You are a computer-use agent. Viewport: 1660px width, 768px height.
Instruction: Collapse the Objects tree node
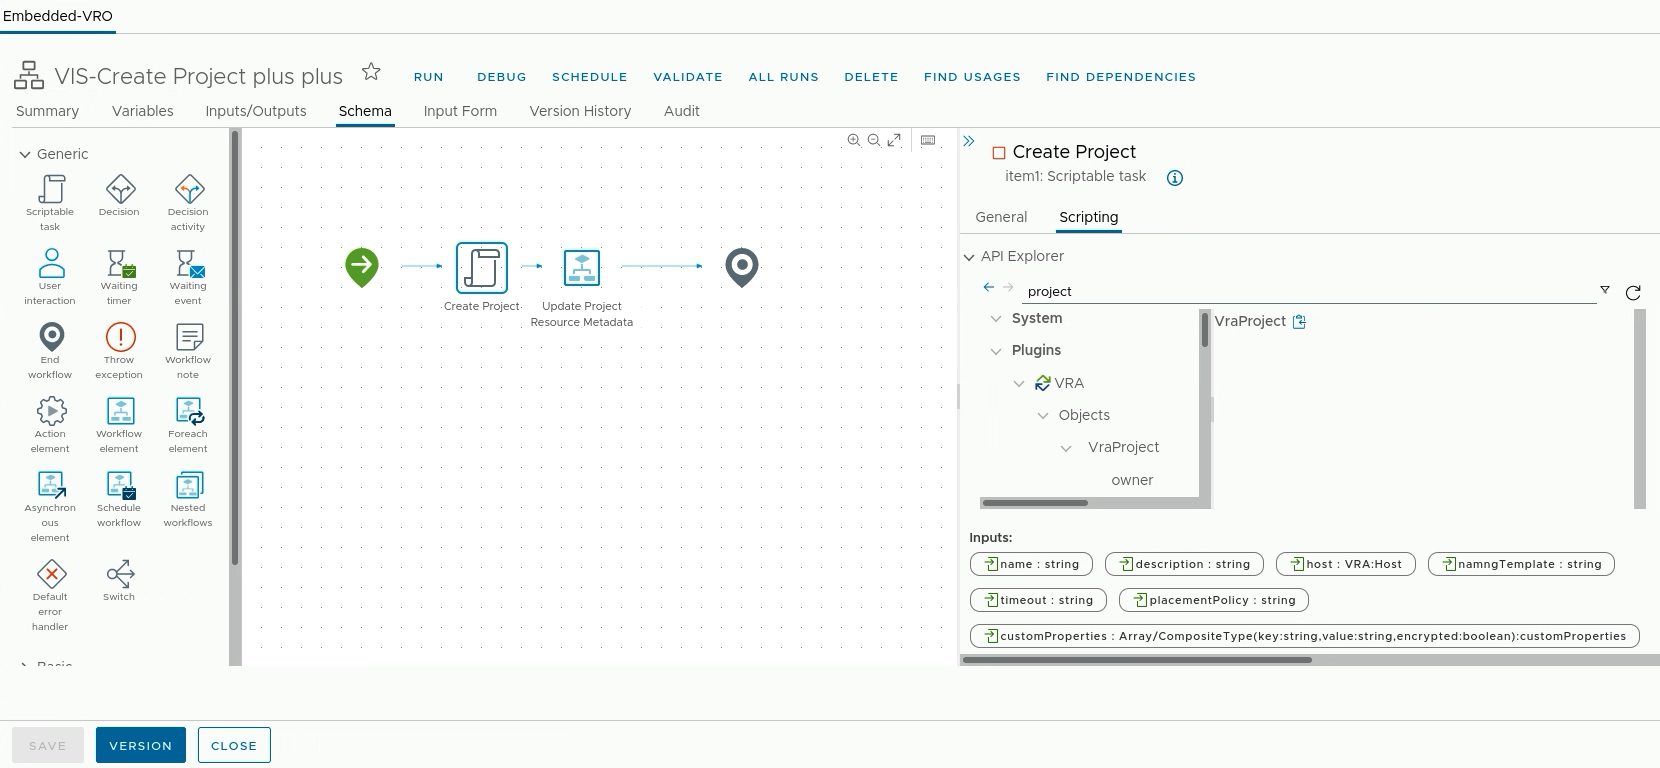(1043, 416)
